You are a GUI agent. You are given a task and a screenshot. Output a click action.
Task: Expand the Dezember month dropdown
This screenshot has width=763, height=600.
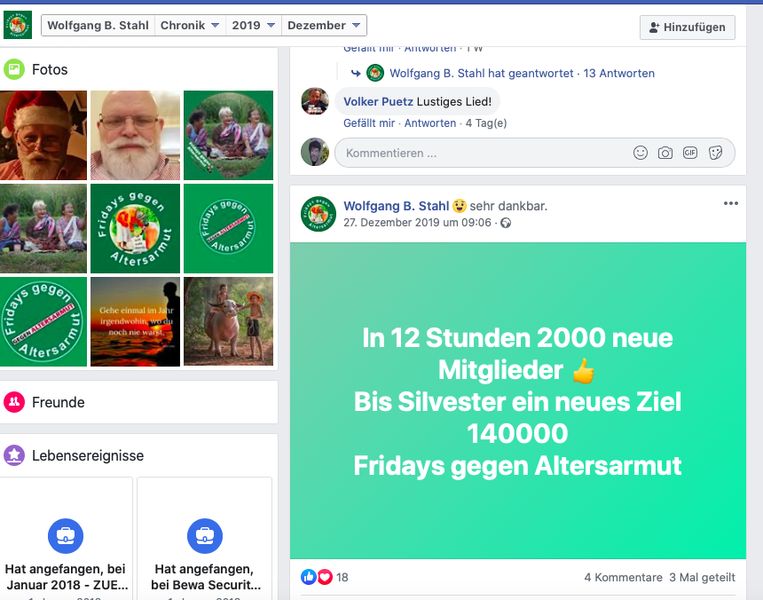(324, 25)
